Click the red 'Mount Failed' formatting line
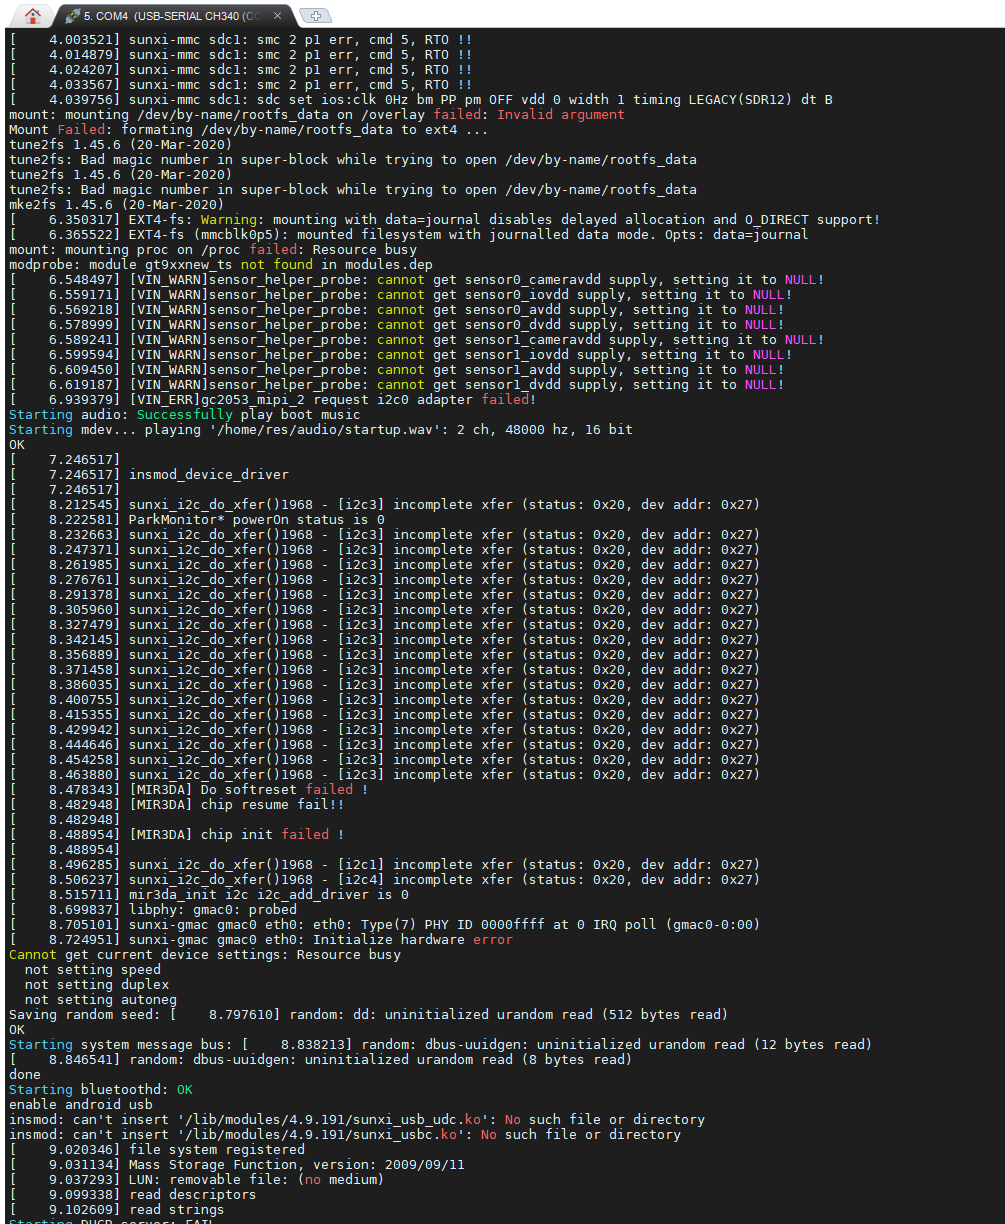This screenshot has height=1224, width=1005. (248, 130)
